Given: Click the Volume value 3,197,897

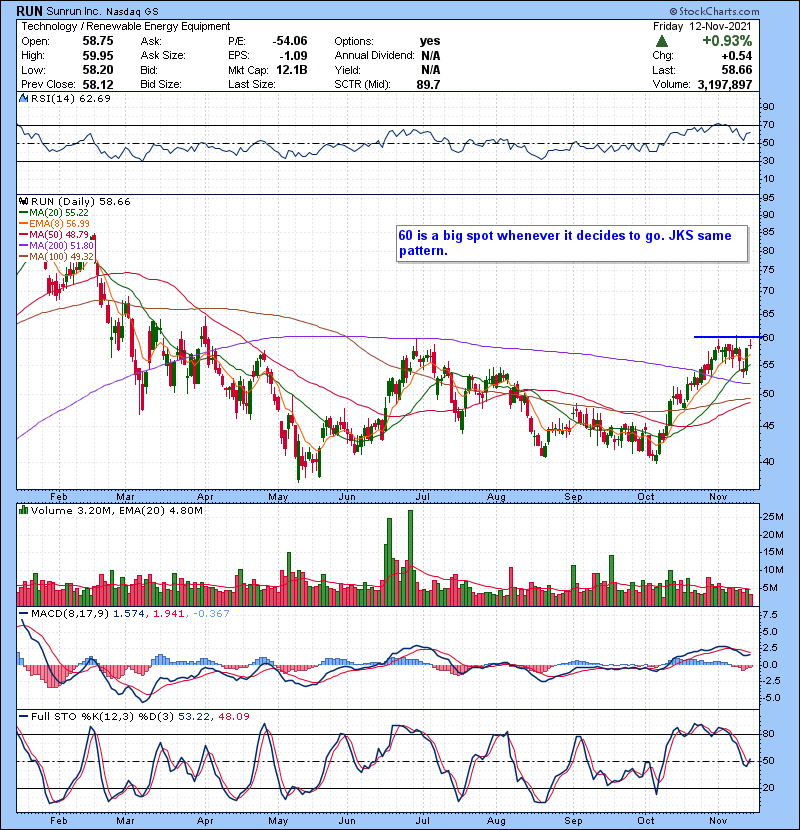Looking at the screenshot, I should (x=725, y=84).
